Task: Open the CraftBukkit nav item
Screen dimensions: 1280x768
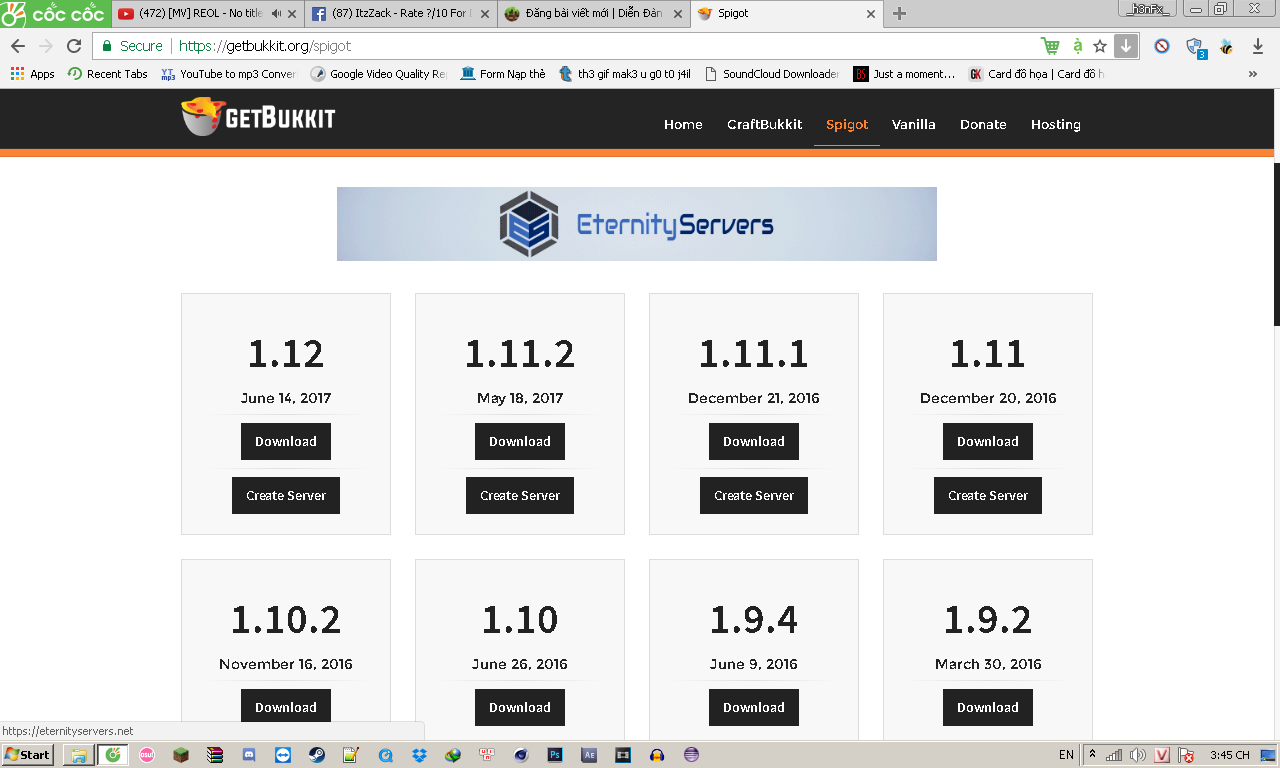Action: point(765,125)
